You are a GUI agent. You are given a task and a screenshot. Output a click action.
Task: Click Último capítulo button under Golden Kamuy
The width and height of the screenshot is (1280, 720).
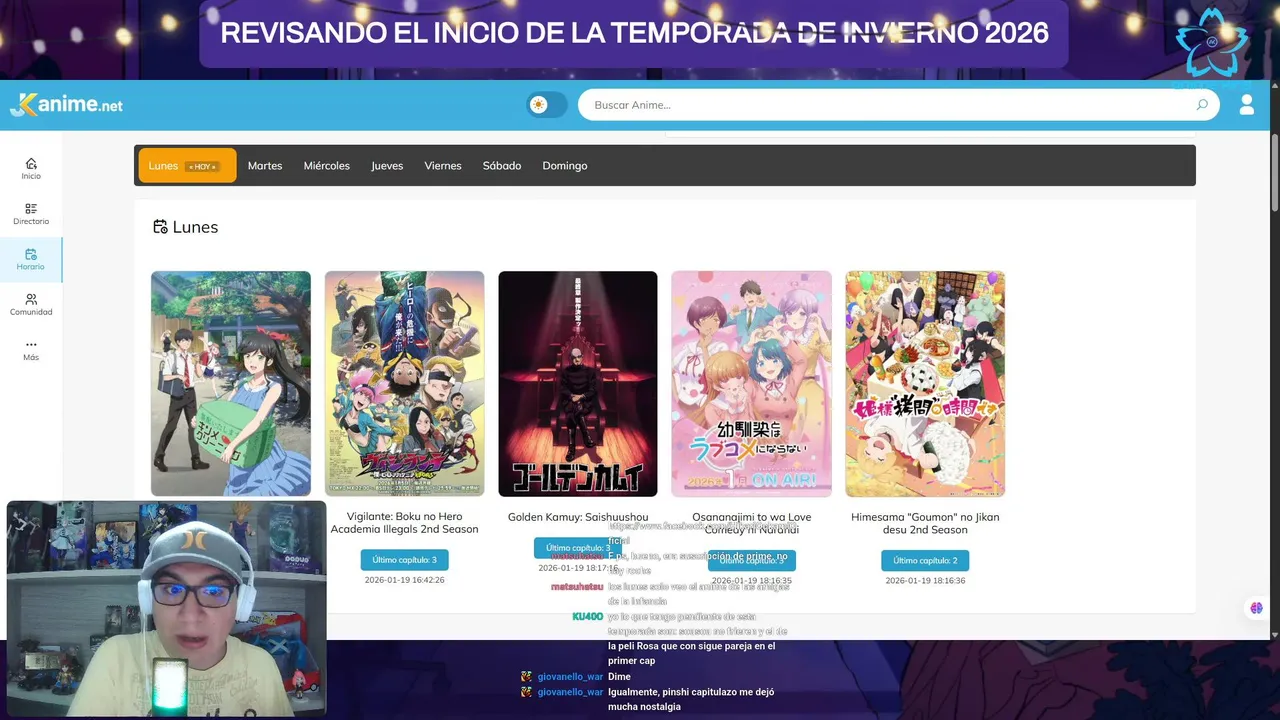[578, 548]
